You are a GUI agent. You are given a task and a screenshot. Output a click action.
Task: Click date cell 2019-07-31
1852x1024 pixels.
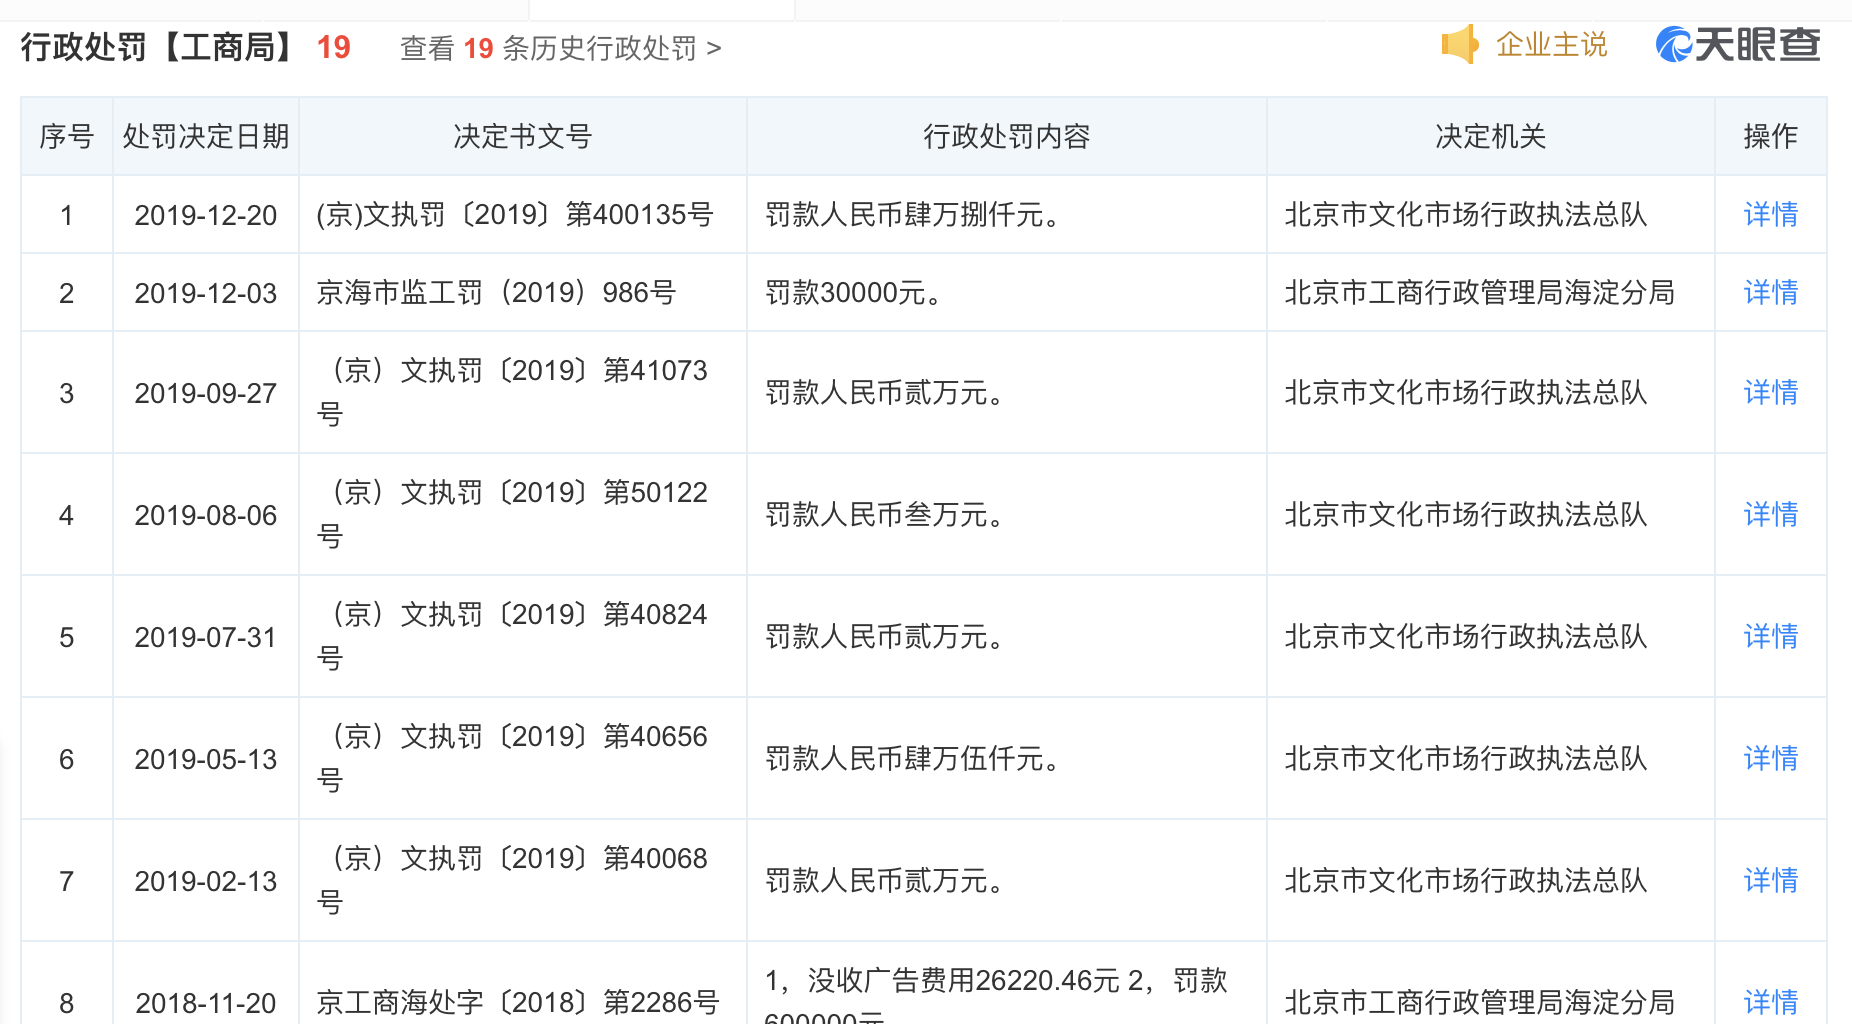click(206, 637)
